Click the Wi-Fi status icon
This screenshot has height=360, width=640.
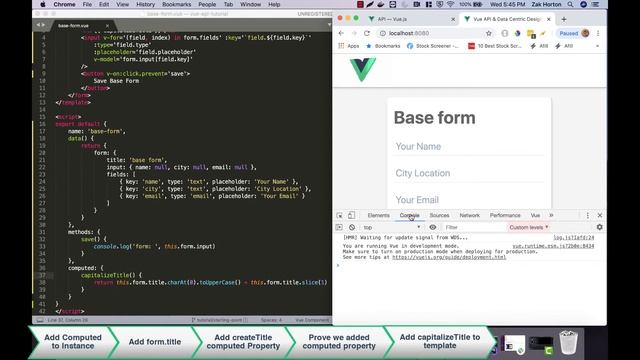coord(451,4)
